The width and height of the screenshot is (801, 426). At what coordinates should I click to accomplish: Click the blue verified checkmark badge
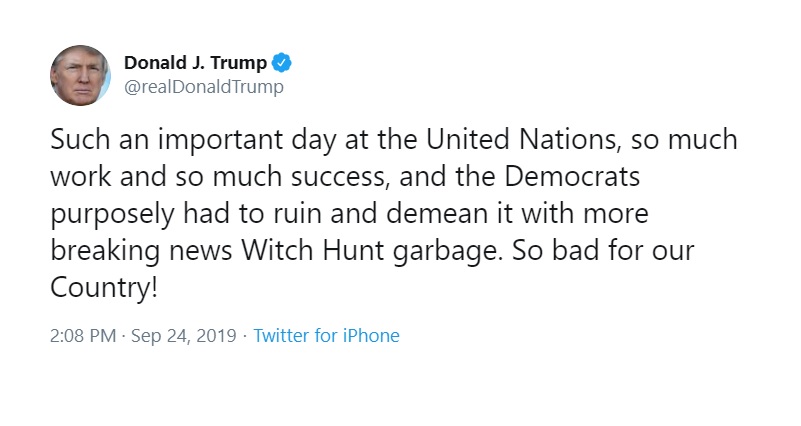[x=281, y=63]
